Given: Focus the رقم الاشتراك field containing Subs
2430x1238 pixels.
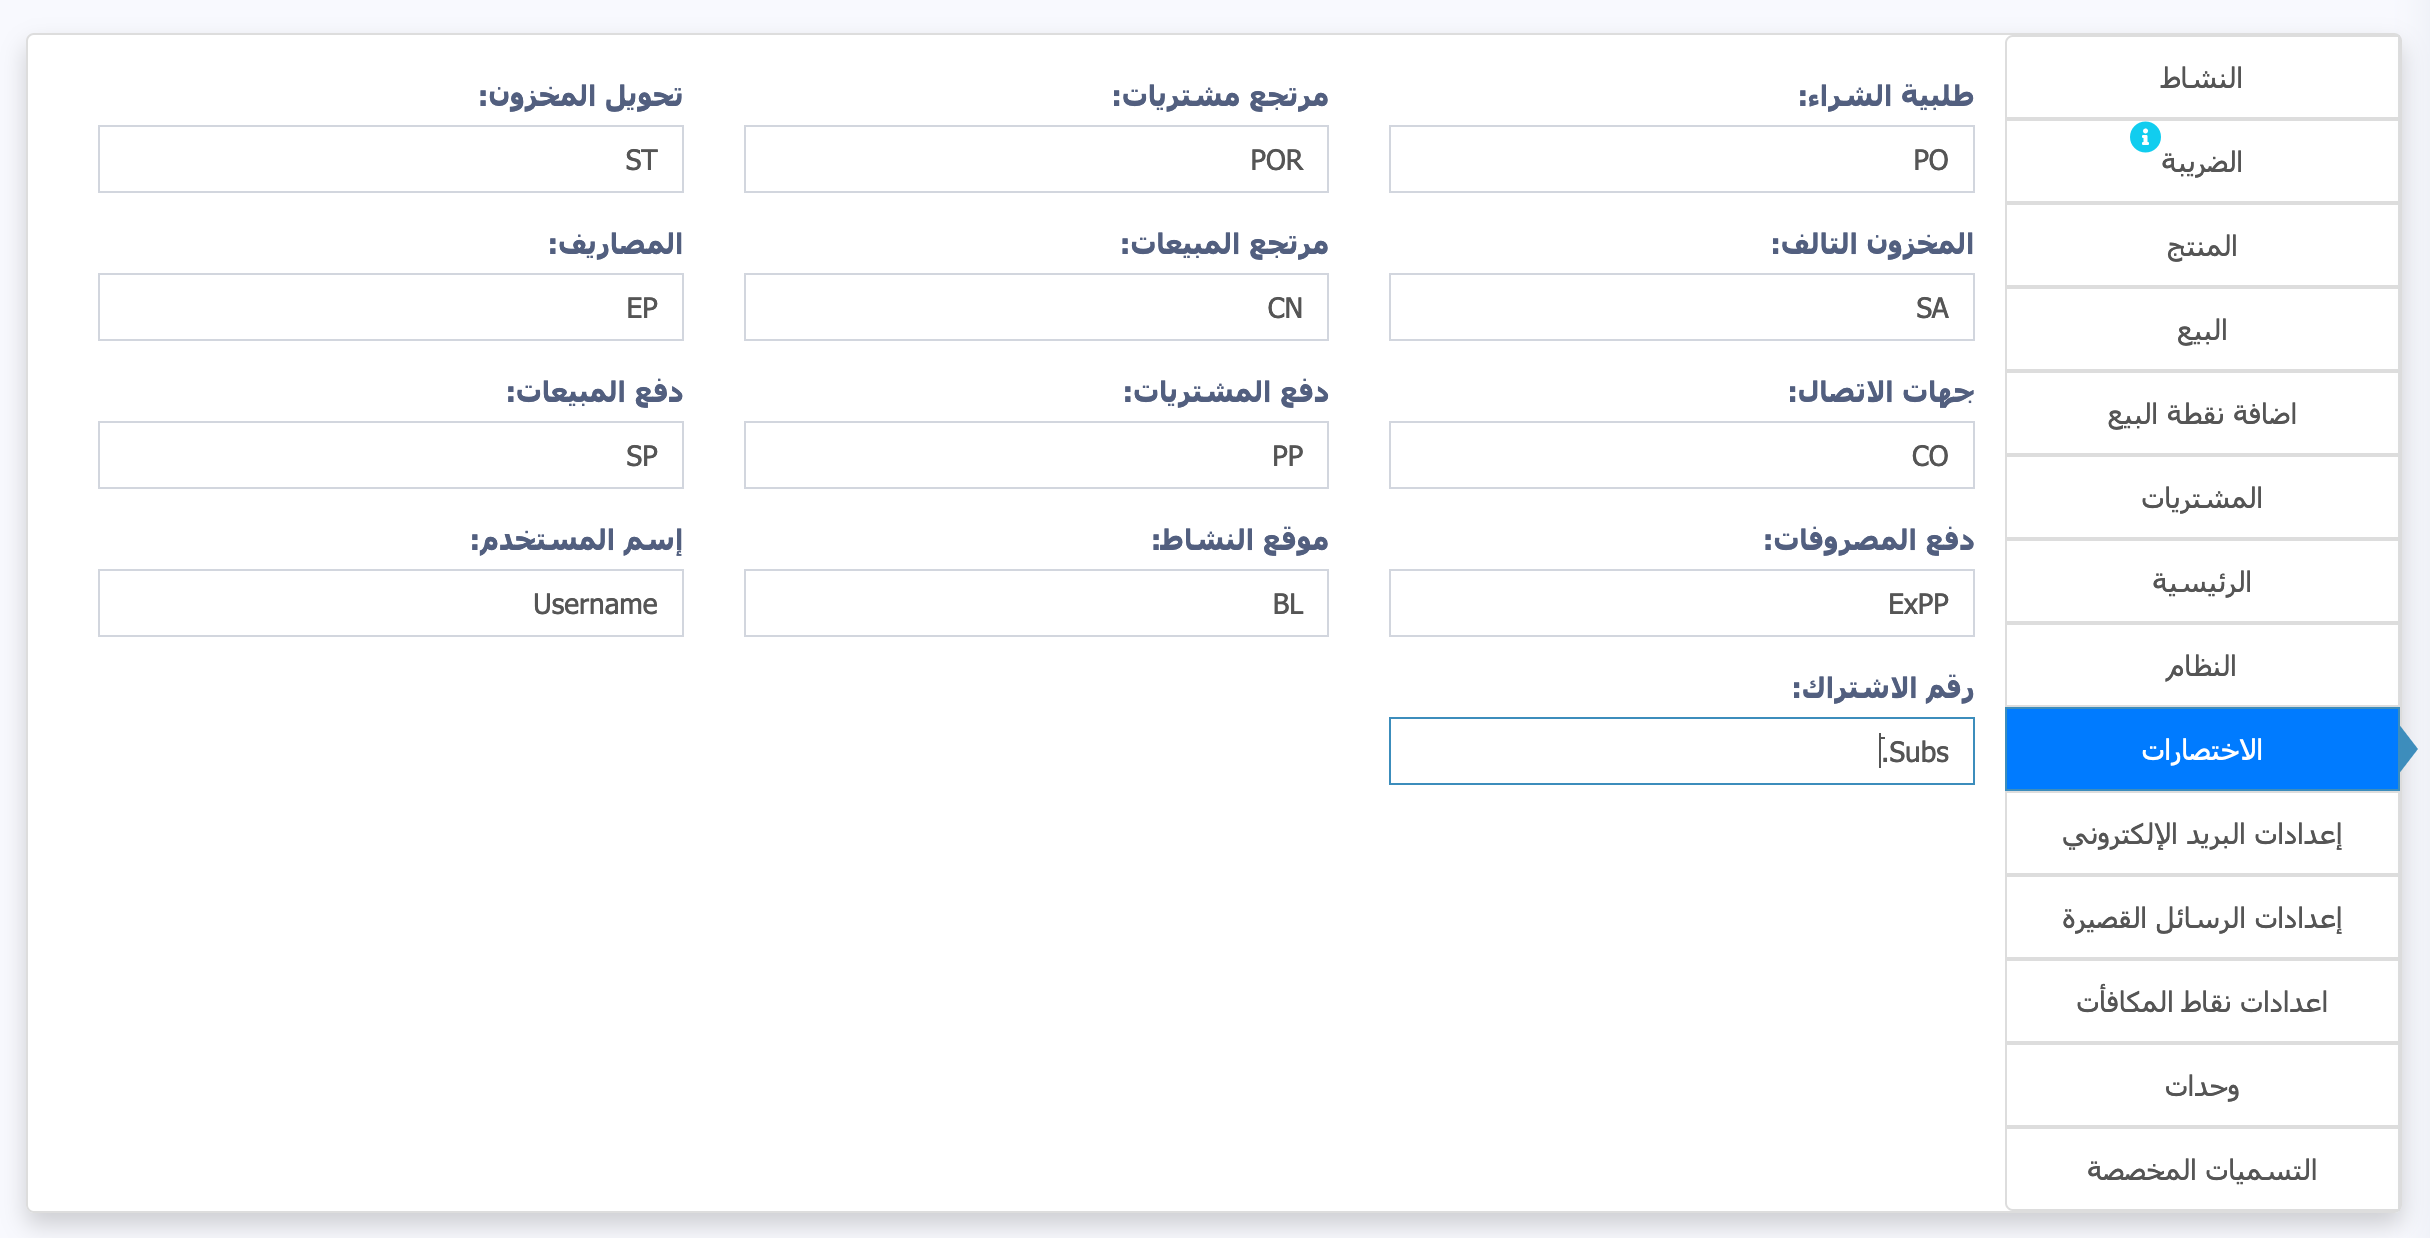Looking at the screenshot, I should [x=1681, y=751].
